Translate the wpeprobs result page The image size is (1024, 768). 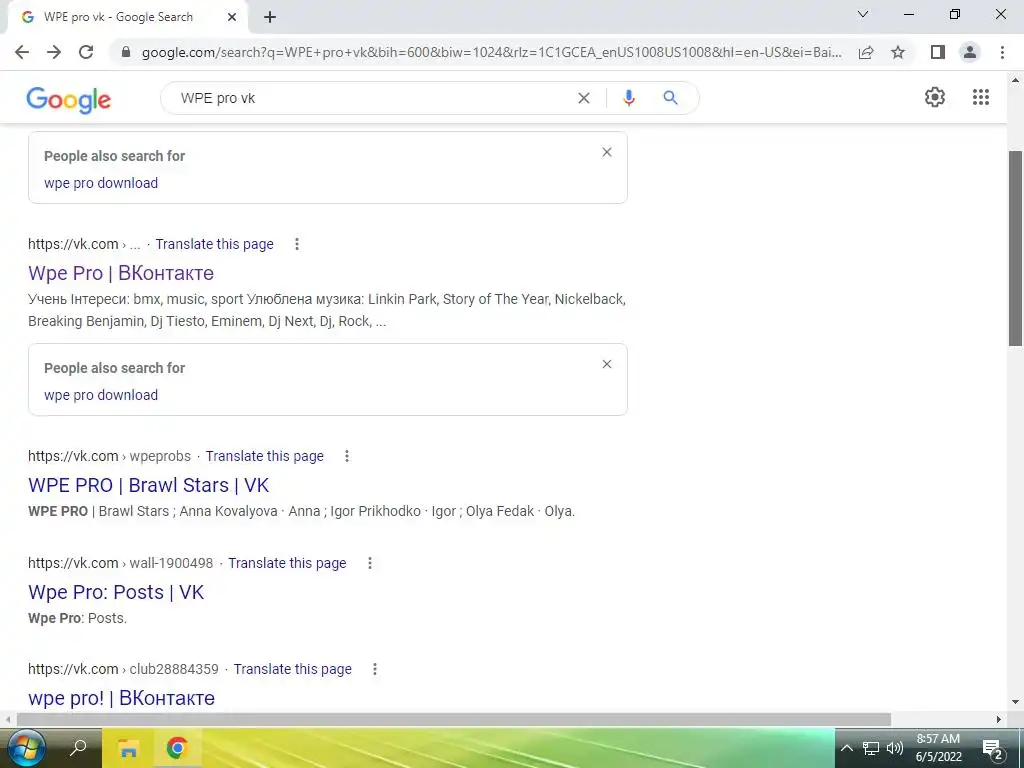(x=264, y=456)
